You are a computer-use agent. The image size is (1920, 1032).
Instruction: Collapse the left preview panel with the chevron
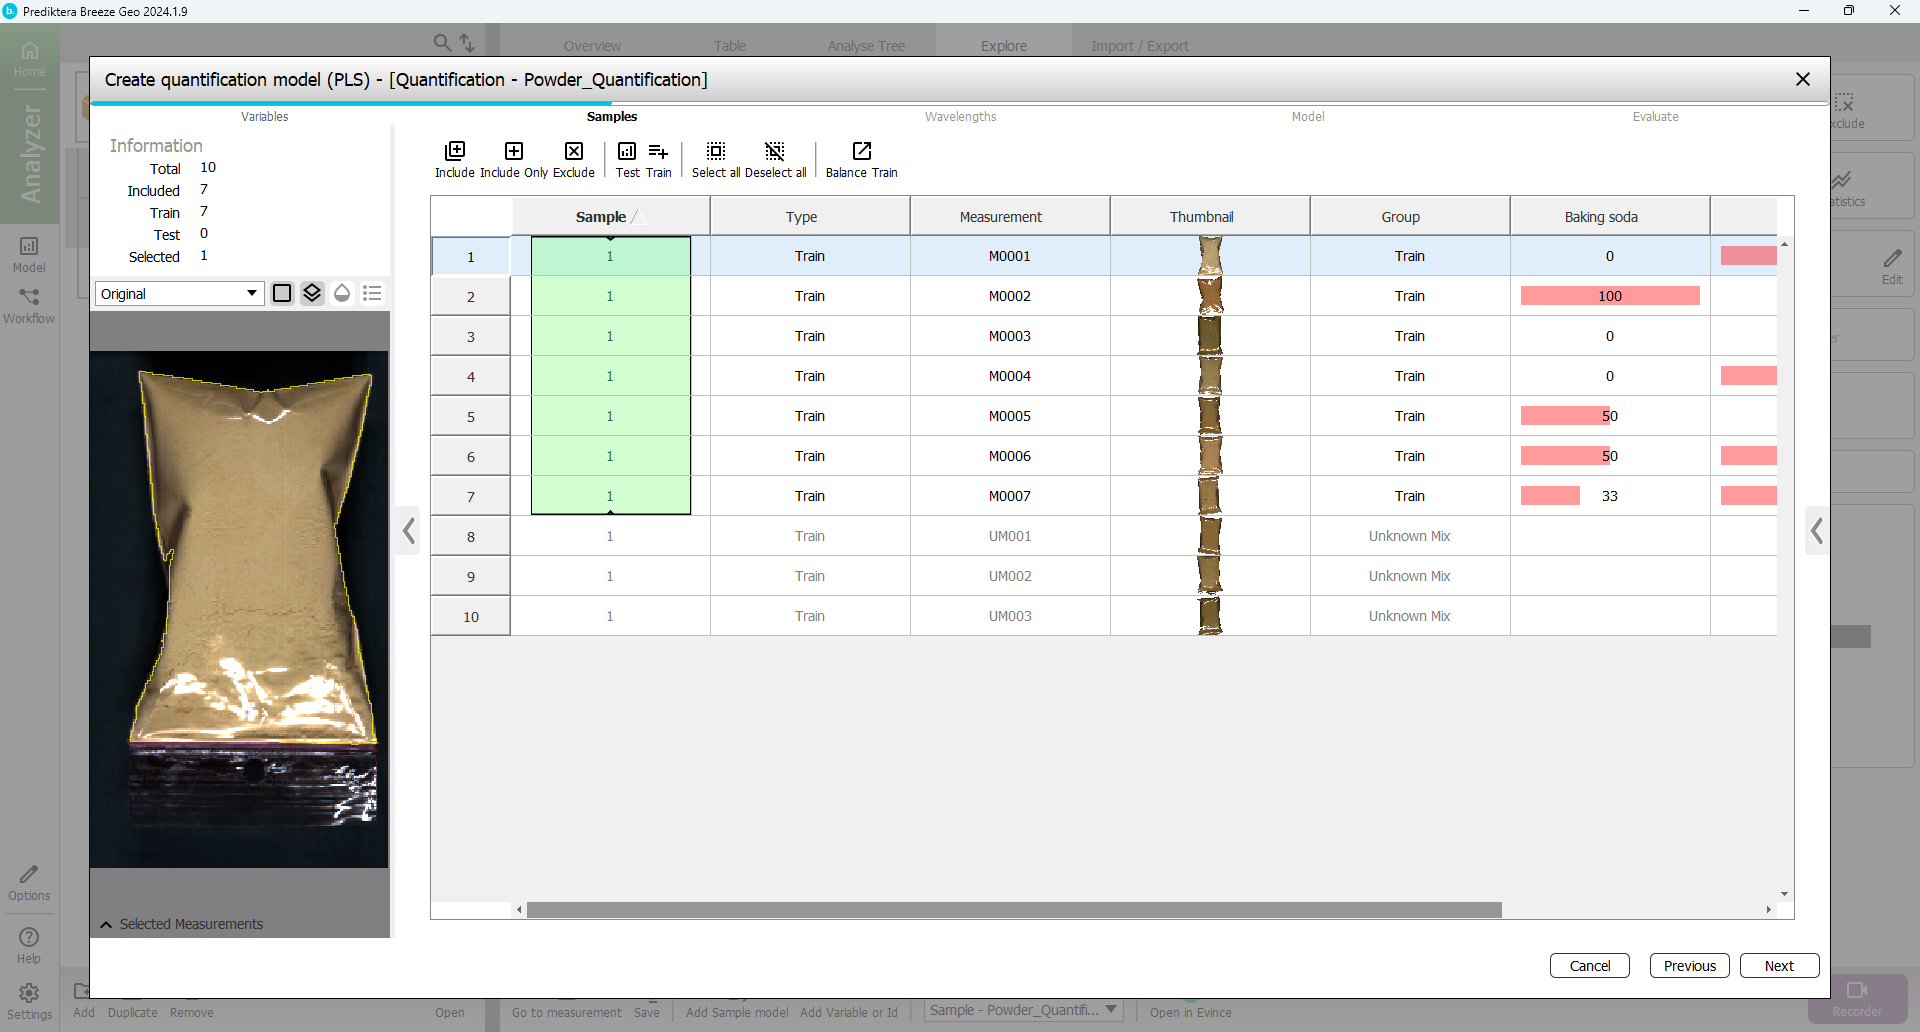(409, 531)
